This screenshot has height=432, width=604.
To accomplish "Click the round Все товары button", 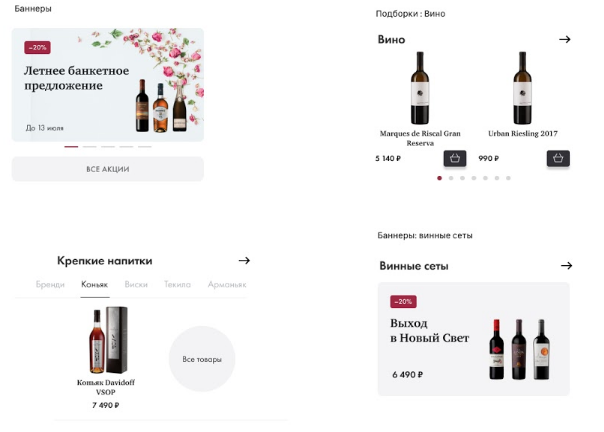I will click(x=201, y=358).
